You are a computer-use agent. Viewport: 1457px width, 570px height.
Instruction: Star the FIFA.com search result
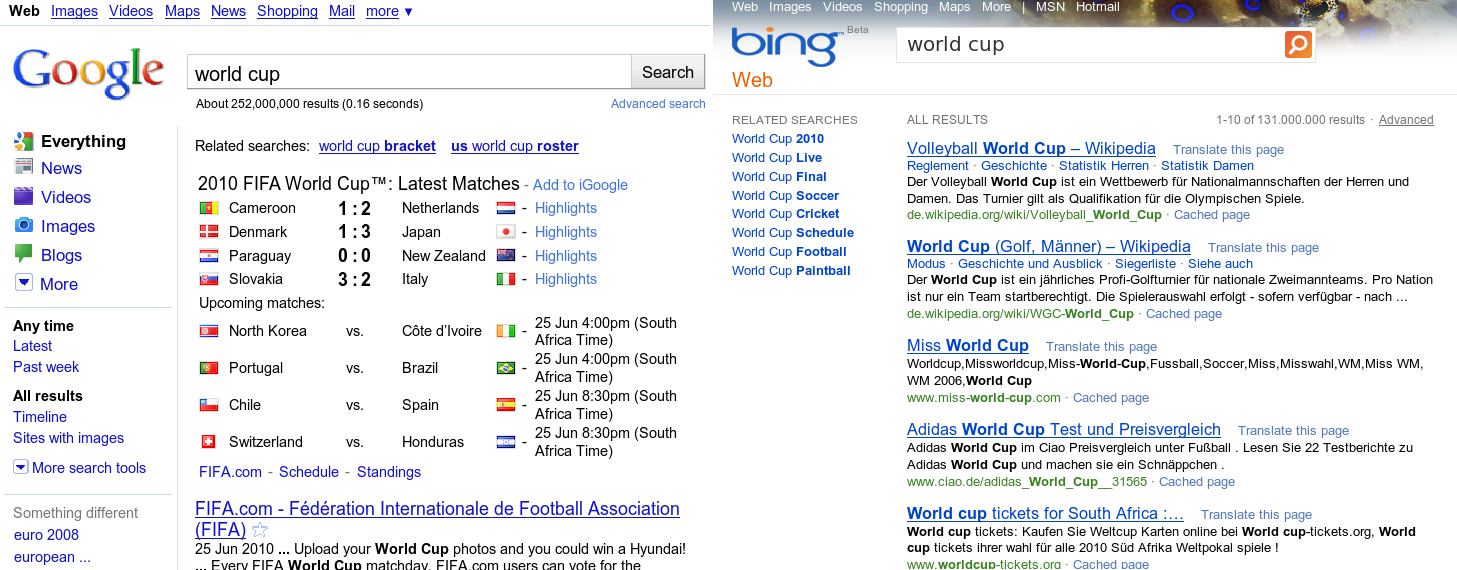(x=260, y=531)
